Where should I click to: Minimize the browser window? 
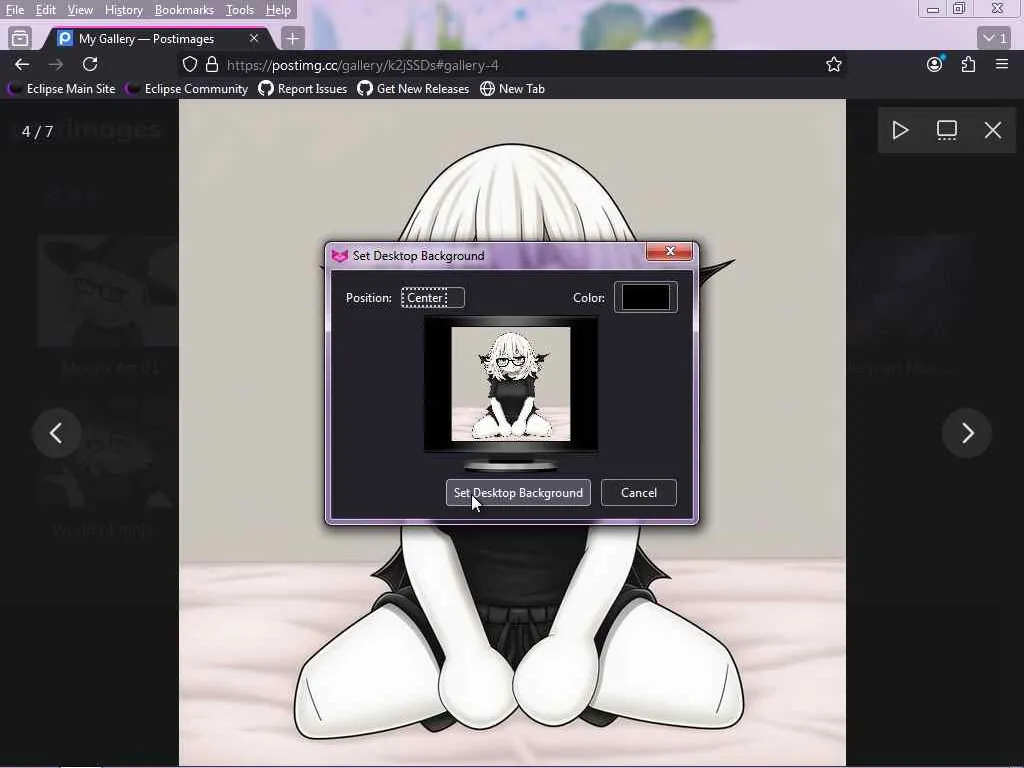933,9
